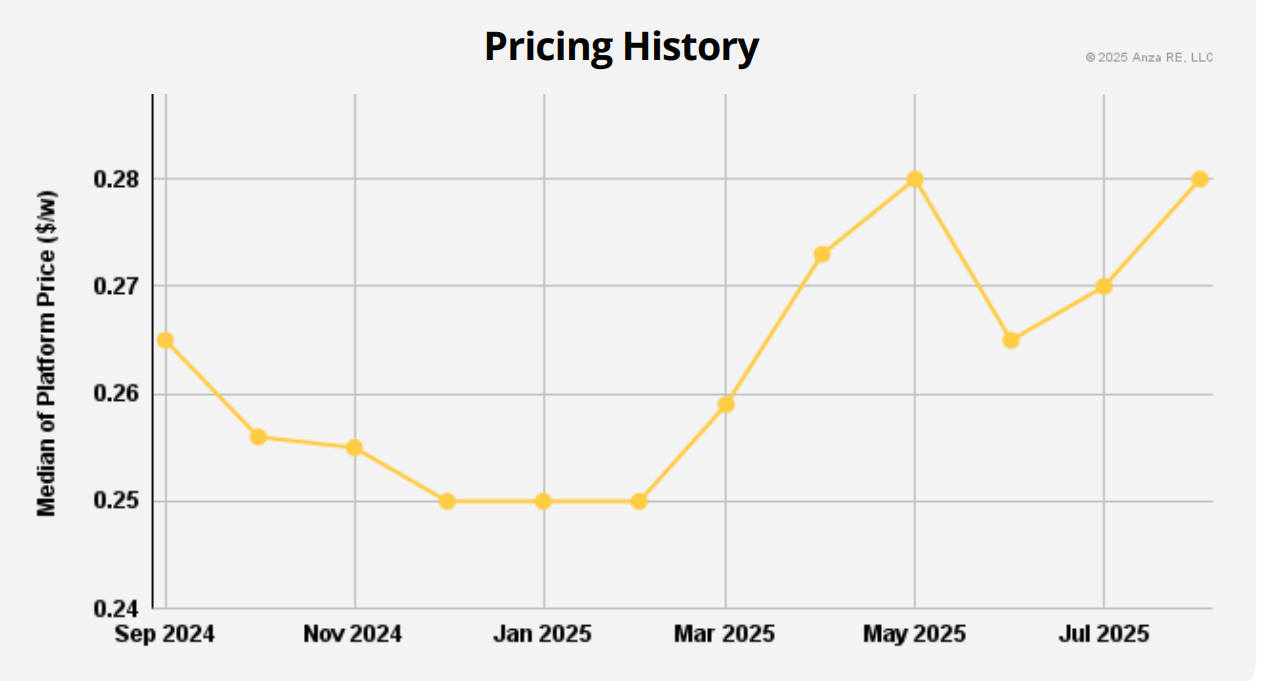Click the Pricing History chart title
Viewport: 1262px width, 681px height.
pos(621,47)
